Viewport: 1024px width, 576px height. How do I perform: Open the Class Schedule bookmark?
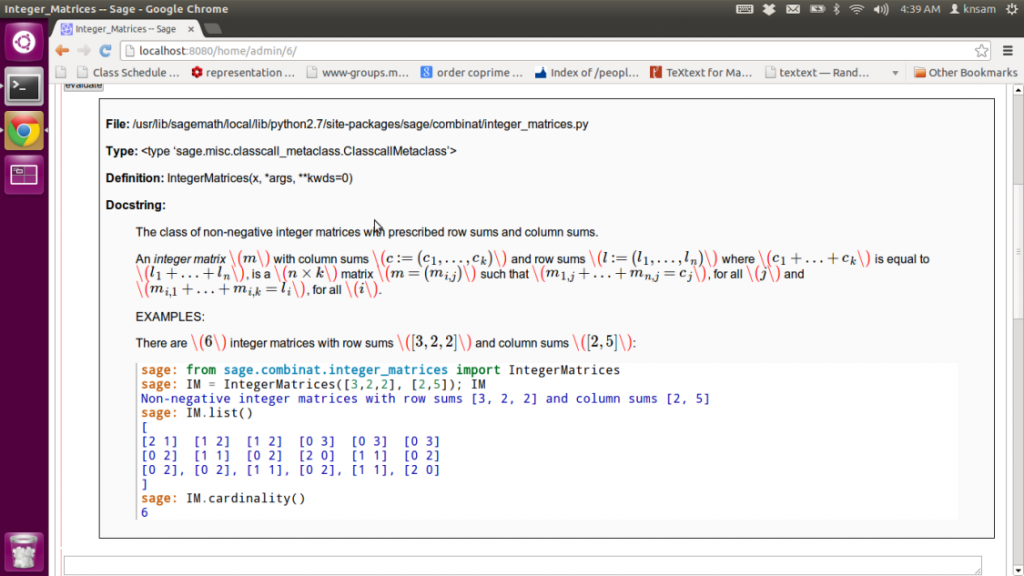128,72
